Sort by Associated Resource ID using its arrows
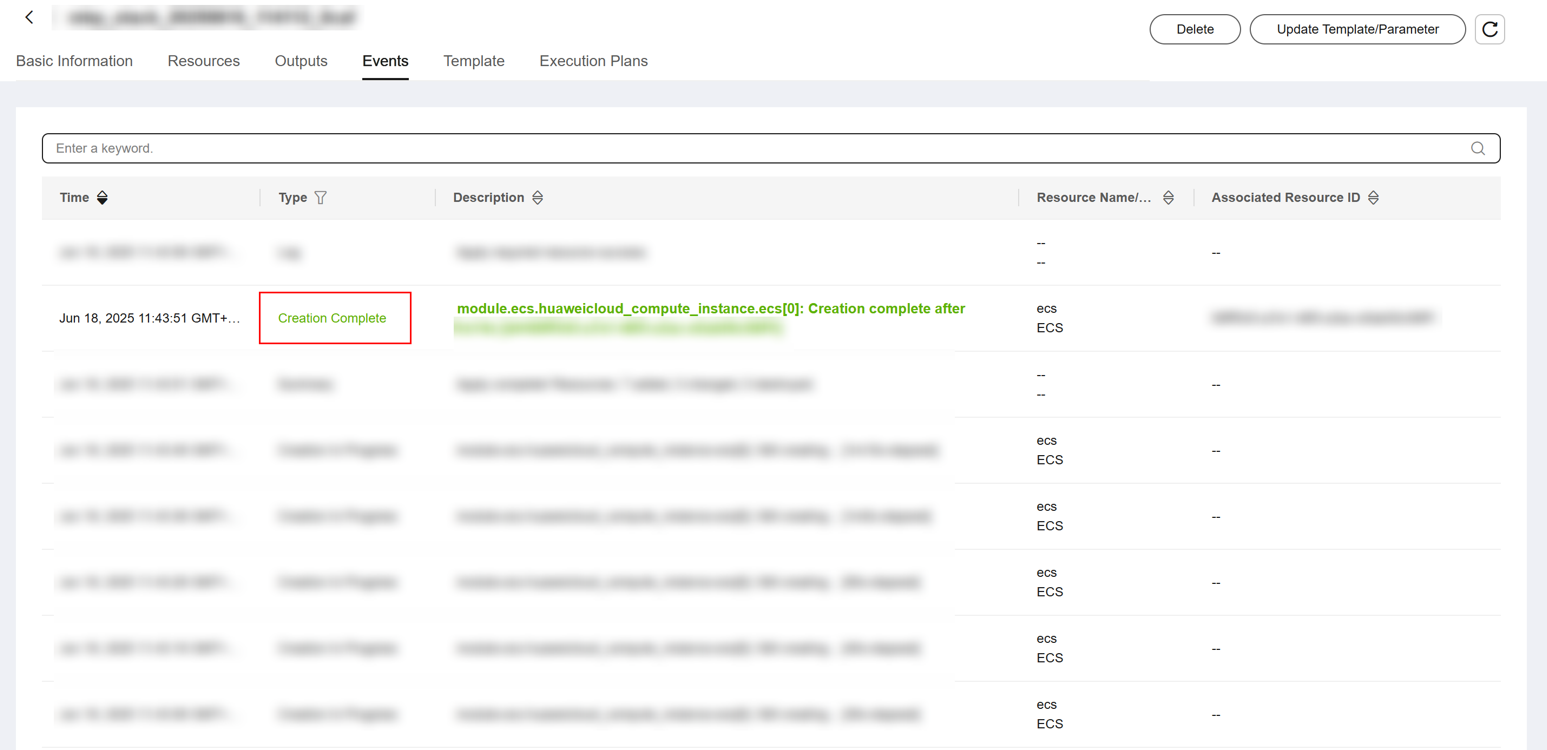Screen dimensions: 1547x750 [x=1373, y=198]
